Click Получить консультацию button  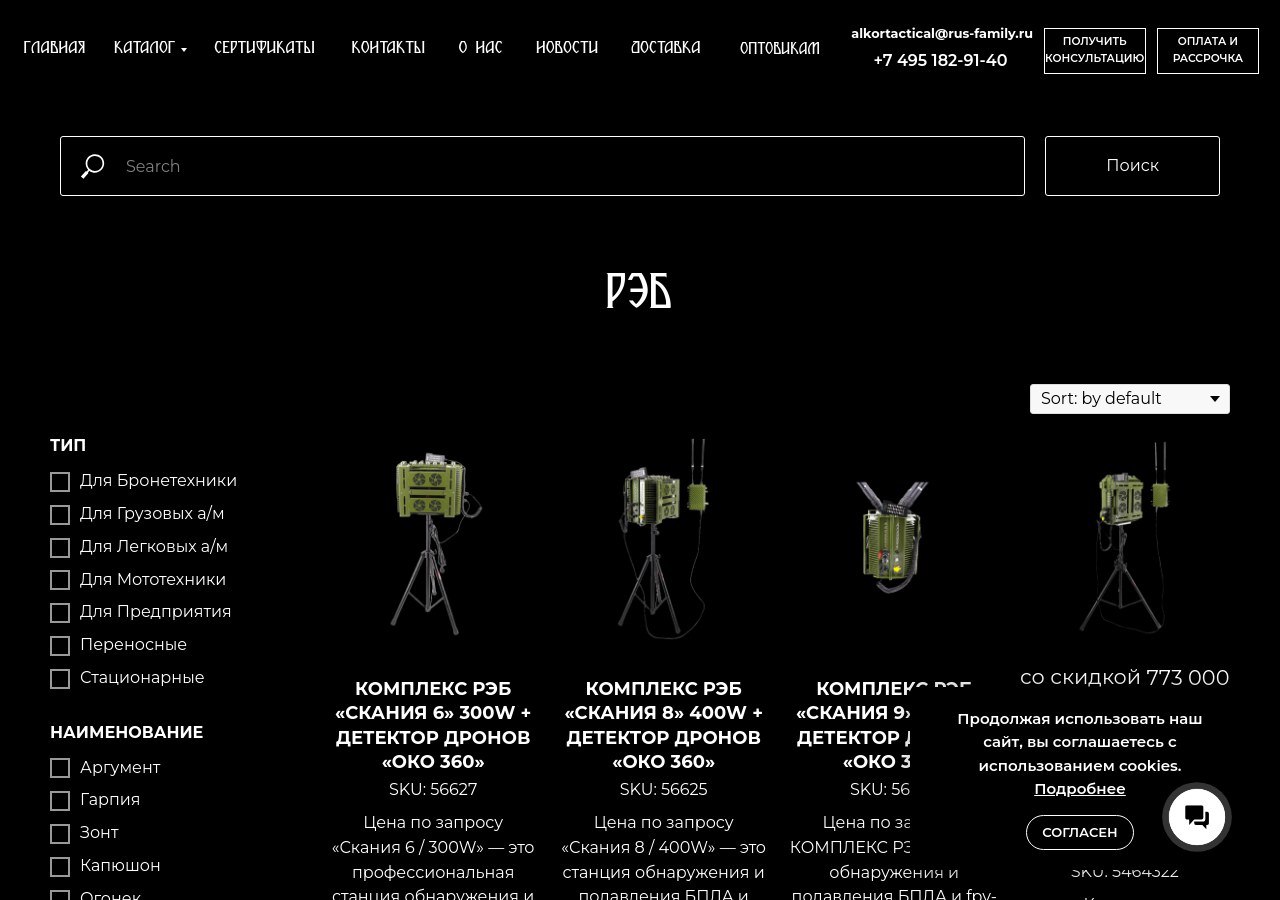(1094, 50)
